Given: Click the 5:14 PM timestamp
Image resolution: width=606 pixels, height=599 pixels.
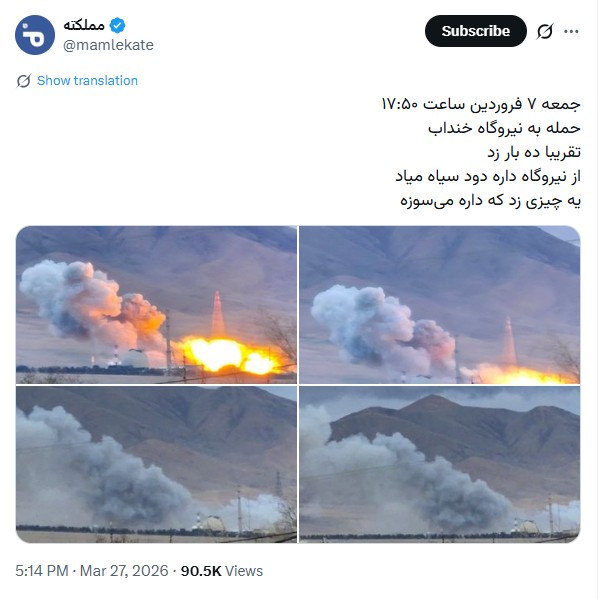Looking at the screenshot, I should 42,571.
